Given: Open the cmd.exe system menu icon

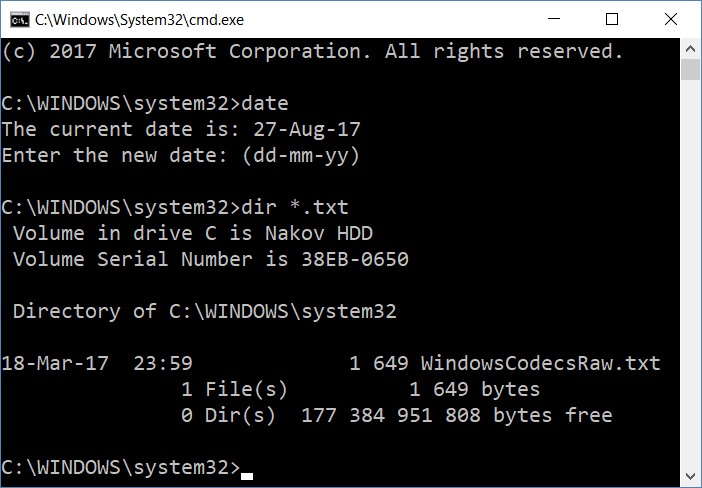Looking at the screenshot, I should (20, 20).
